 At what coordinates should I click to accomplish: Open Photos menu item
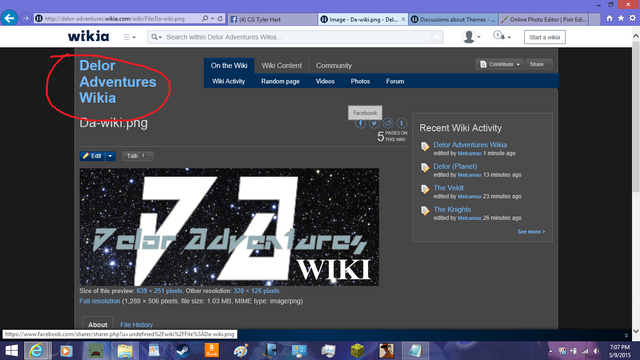pyautogui.click(x=360, y=81)
